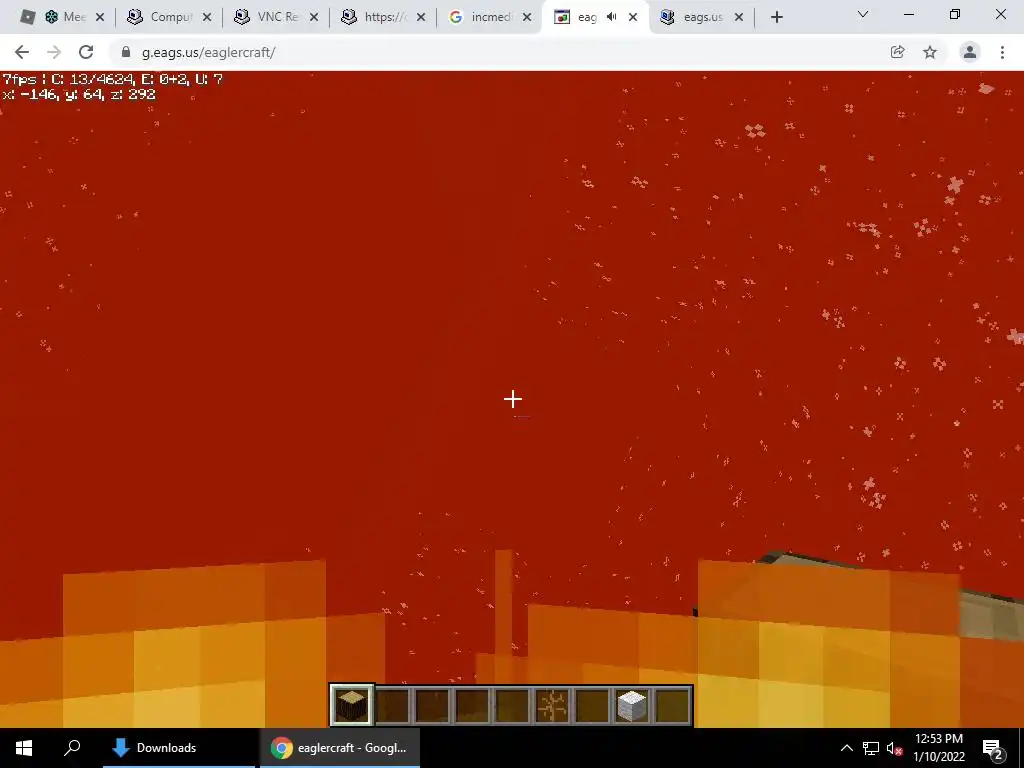Reload the eaglercraft page
The width and height of the screenshot is (1024, 768).
(86, 52)
